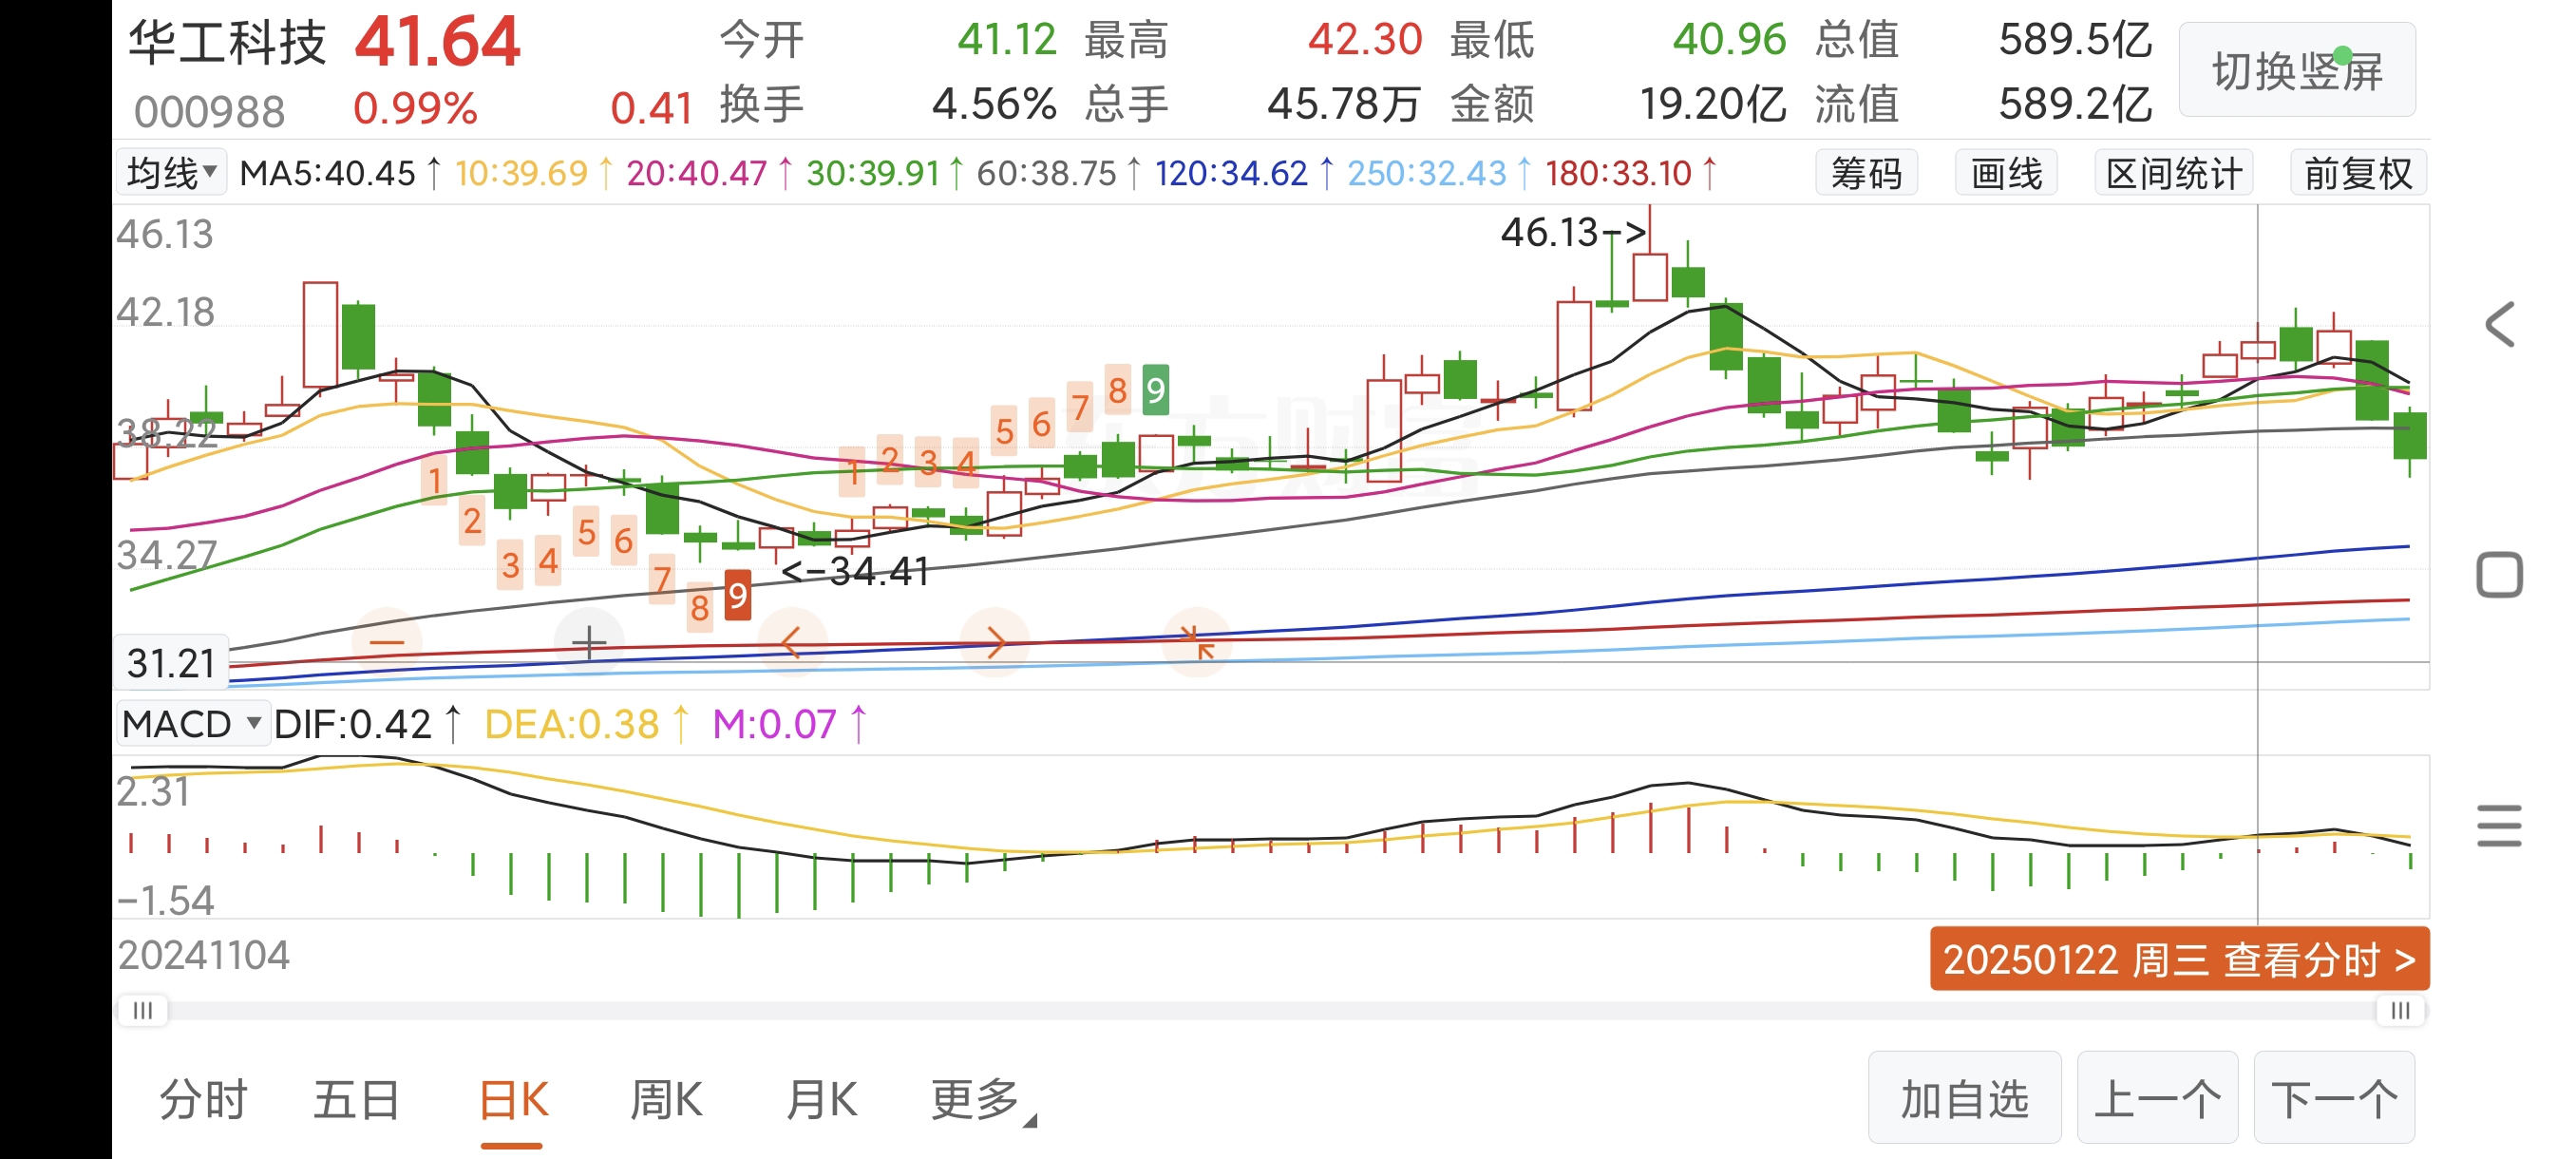The image size is (2576, 1159).
Task: Tap the 31.21 price axis label
Action: (171, 663)
